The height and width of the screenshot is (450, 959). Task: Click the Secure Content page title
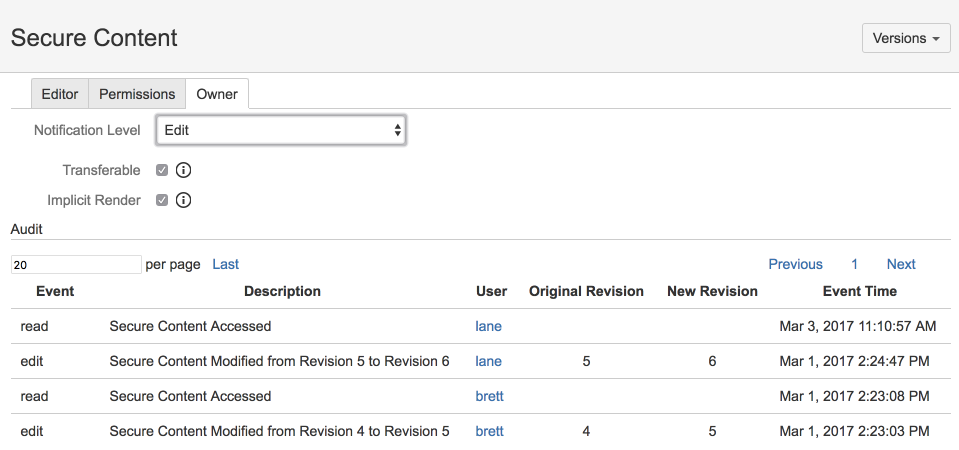(x=94, y=38)
